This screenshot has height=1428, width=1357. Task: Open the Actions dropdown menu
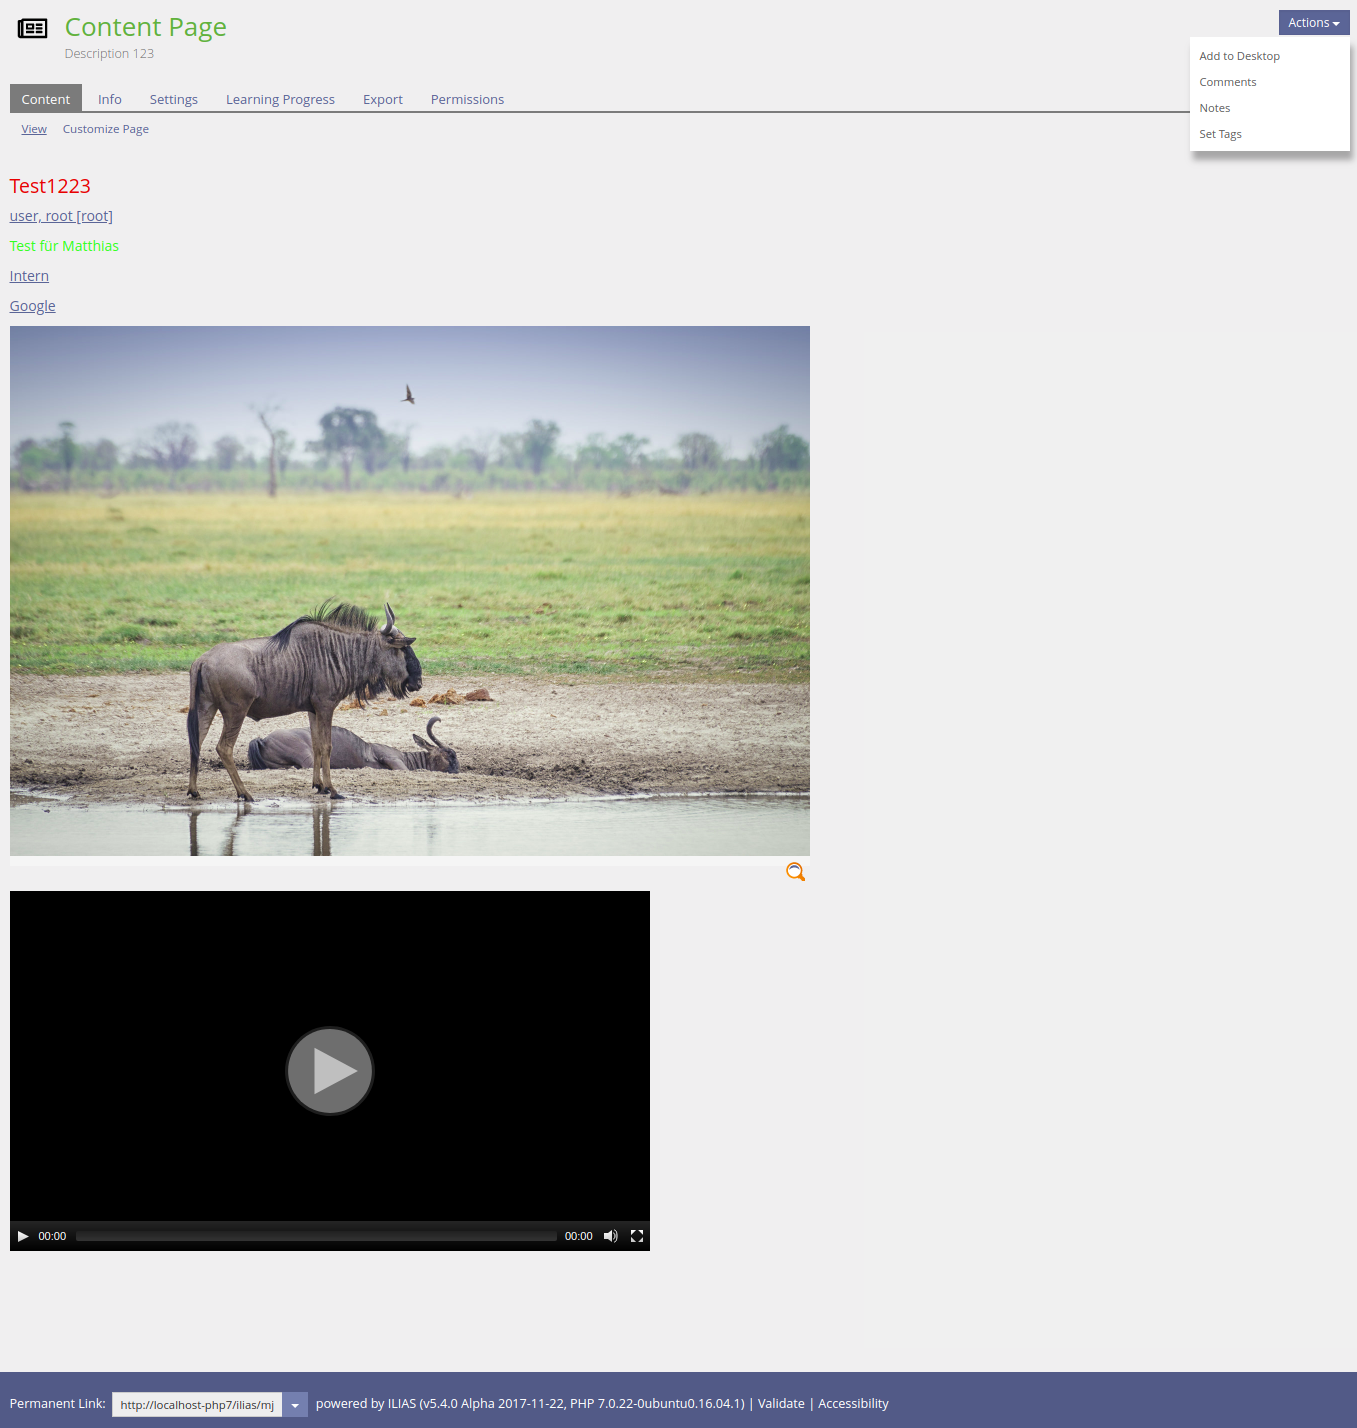tap(1313, 23)
